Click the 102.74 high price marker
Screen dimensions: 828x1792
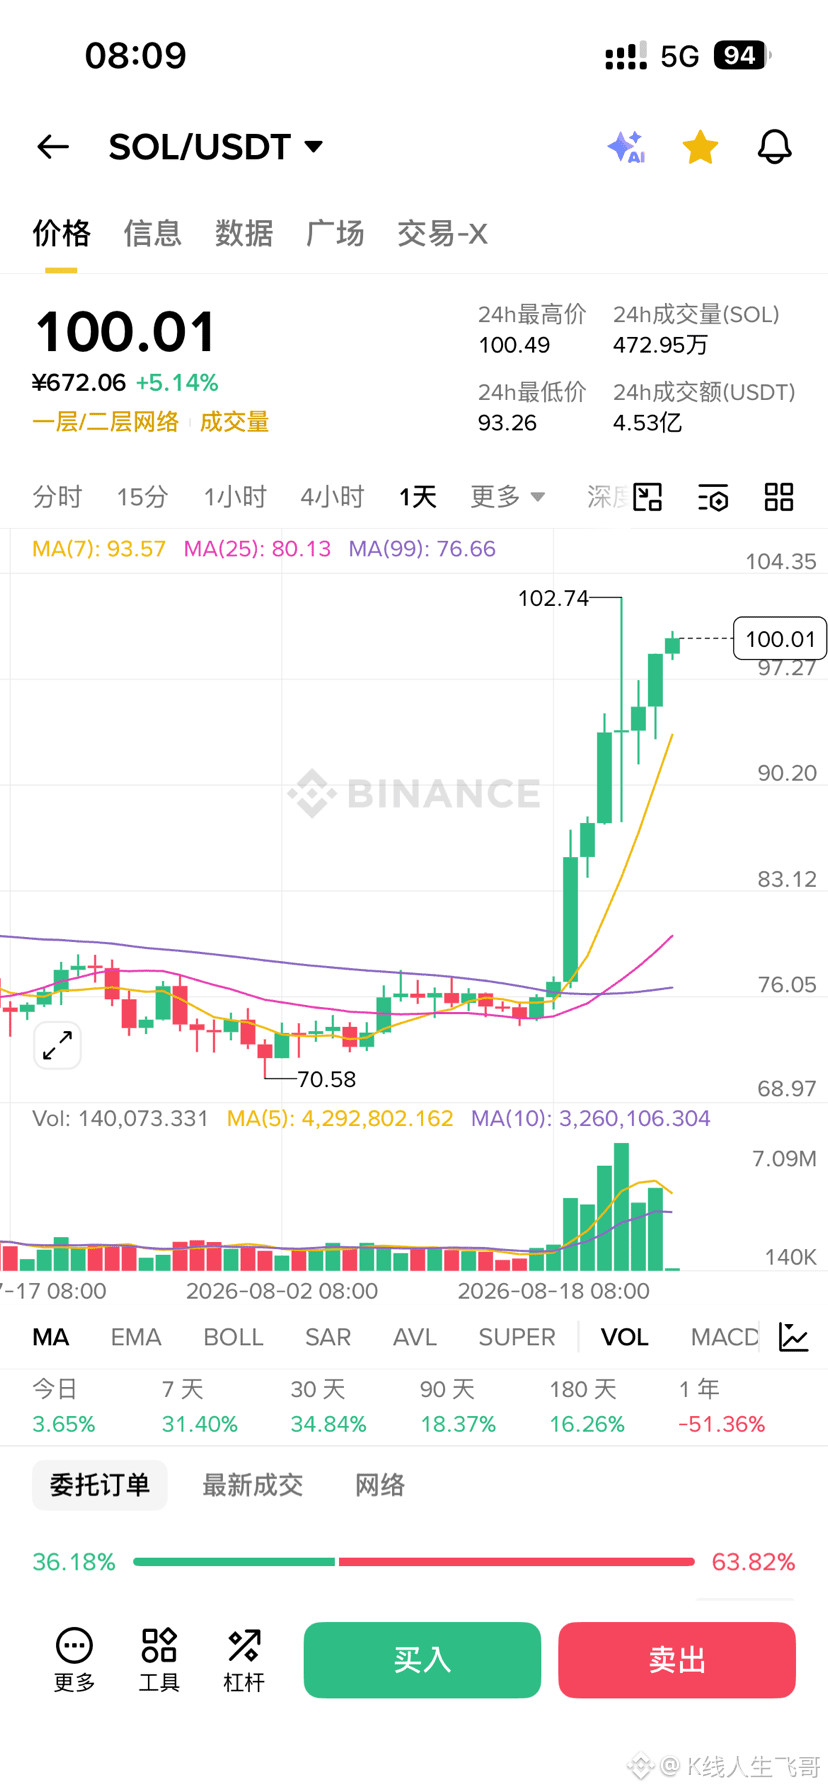point(553,598)
